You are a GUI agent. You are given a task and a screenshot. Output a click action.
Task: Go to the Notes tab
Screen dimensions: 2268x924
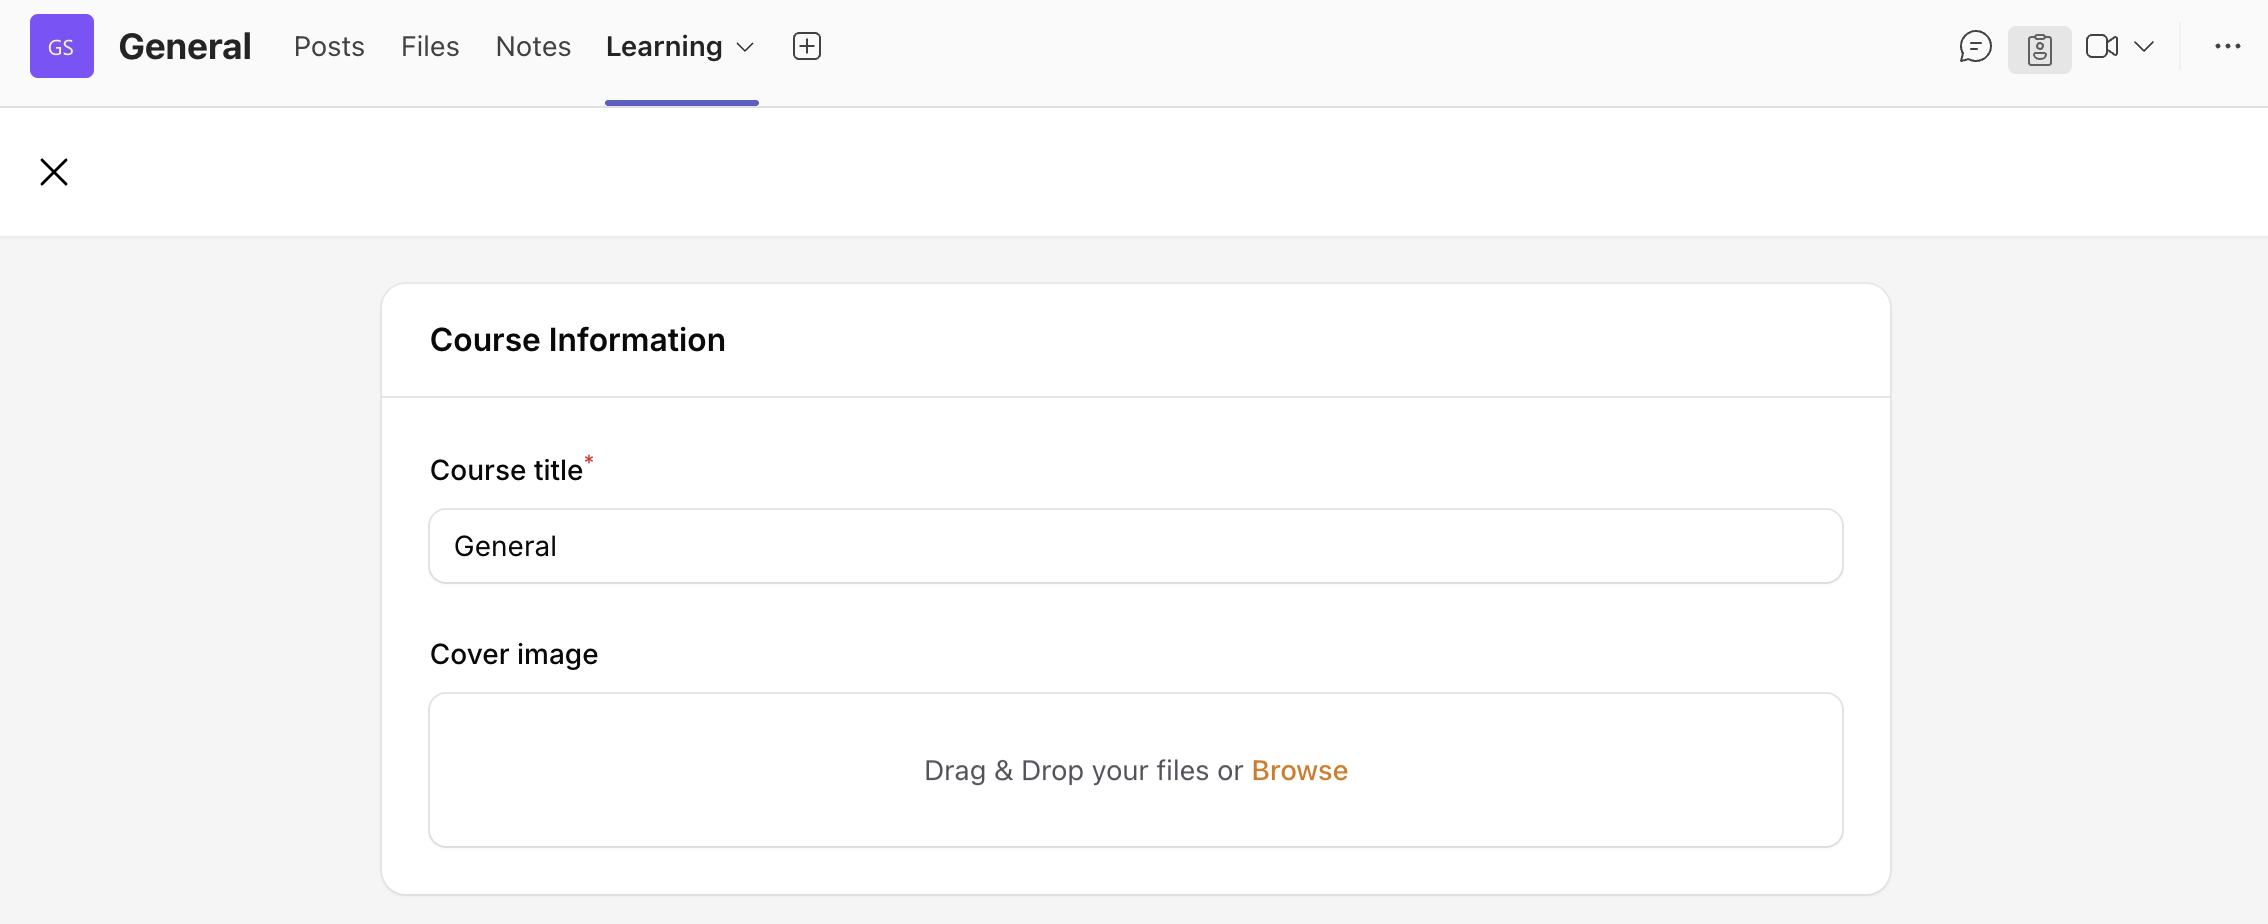tap(533, 46)
